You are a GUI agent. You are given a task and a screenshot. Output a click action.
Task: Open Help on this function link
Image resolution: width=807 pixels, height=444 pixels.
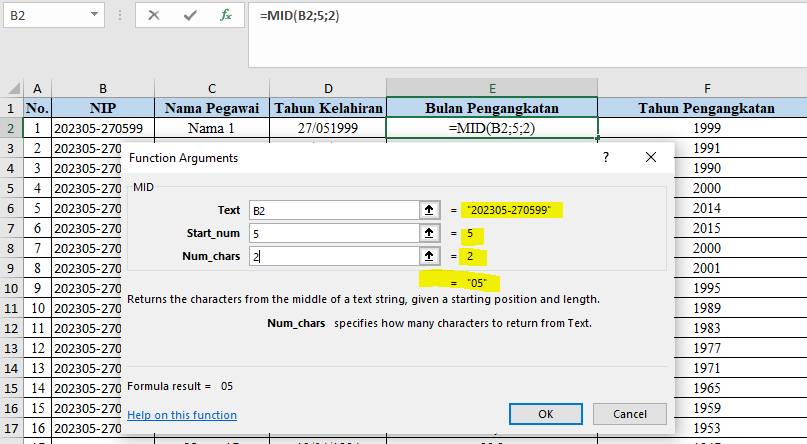coord(182,415)
